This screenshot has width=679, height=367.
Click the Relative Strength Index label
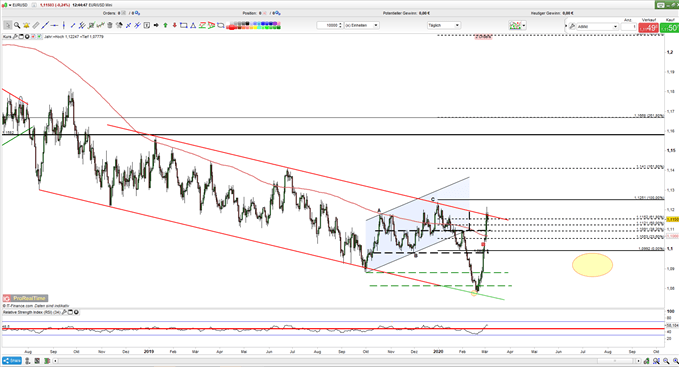tap(32, 312)
